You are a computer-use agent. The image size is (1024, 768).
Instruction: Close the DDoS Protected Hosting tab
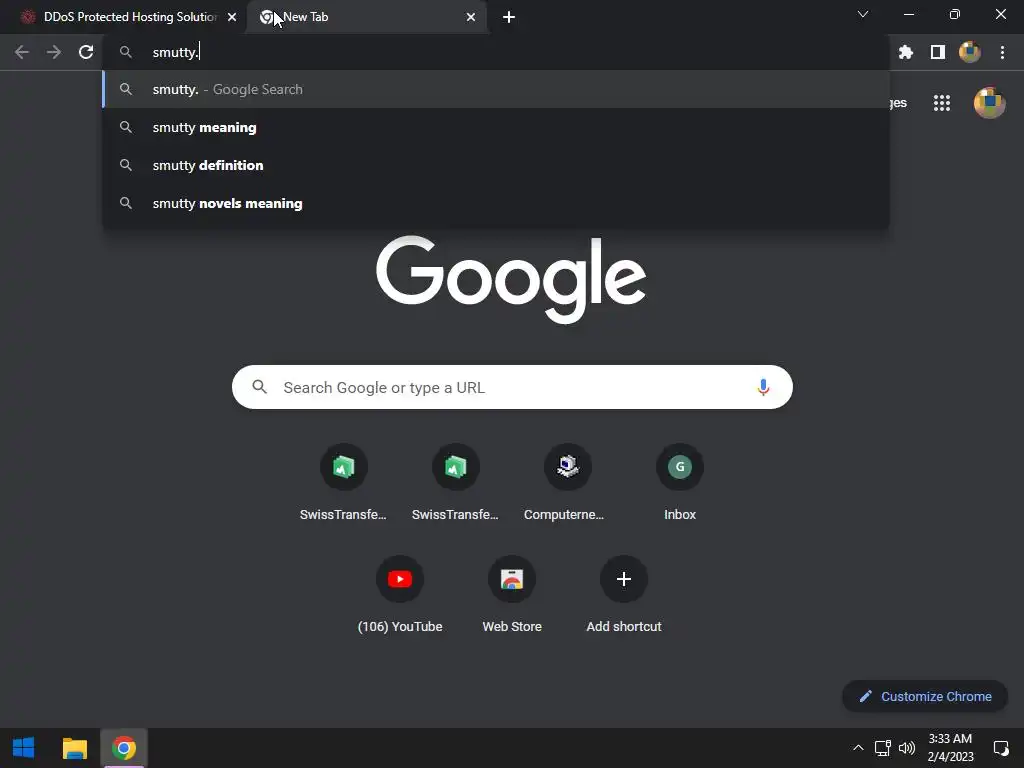[x=232, y=17]
